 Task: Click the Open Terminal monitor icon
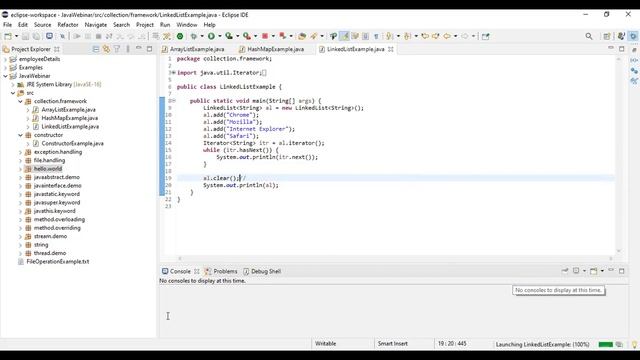point(49,36)
